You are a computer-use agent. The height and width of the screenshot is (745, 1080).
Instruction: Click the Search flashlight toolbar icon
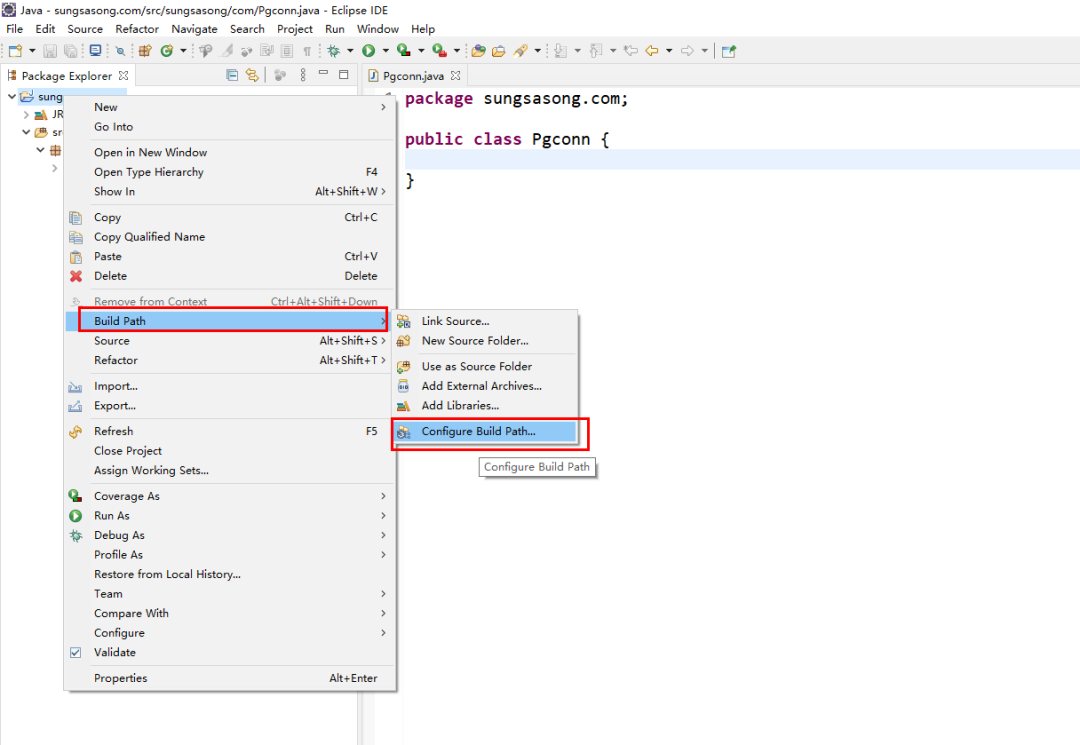point(521,51)
